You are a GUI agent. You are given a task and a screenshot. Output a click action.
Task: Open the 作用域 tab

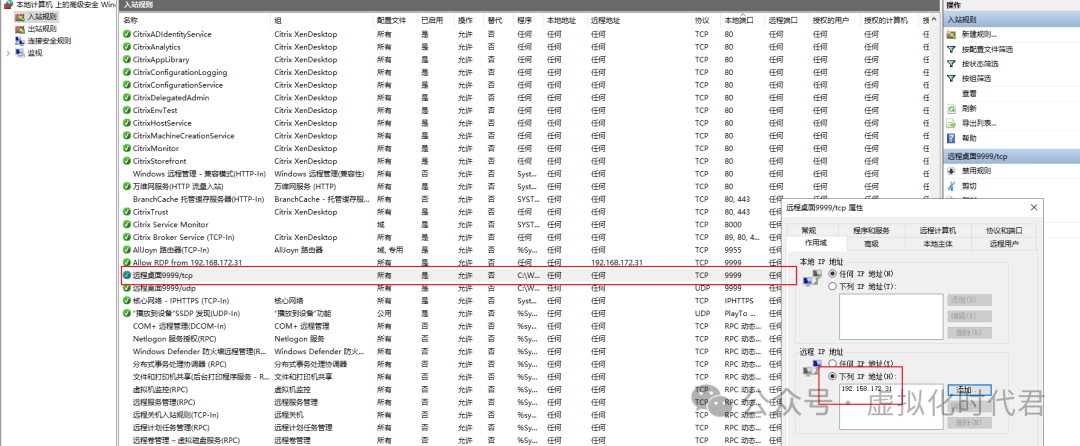click(x=816, y=244)
